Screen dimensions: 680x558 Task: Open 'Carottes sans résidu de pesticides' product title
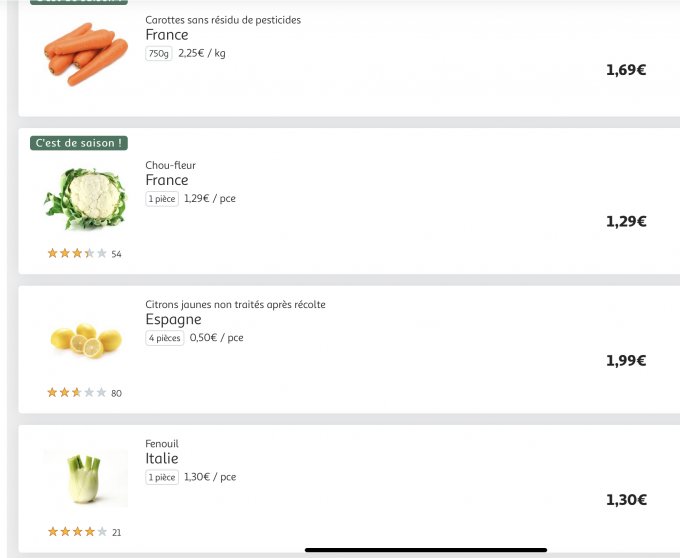[x=223, y=20]
